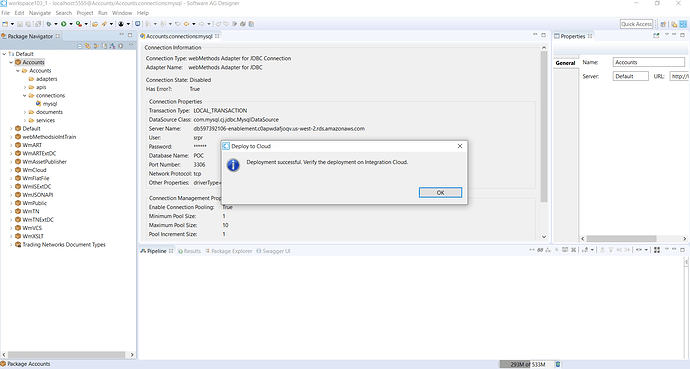The height and width of the screenshot is (369, 690).
Task: Collapse the connections folder
Action: tap(25, 95)
